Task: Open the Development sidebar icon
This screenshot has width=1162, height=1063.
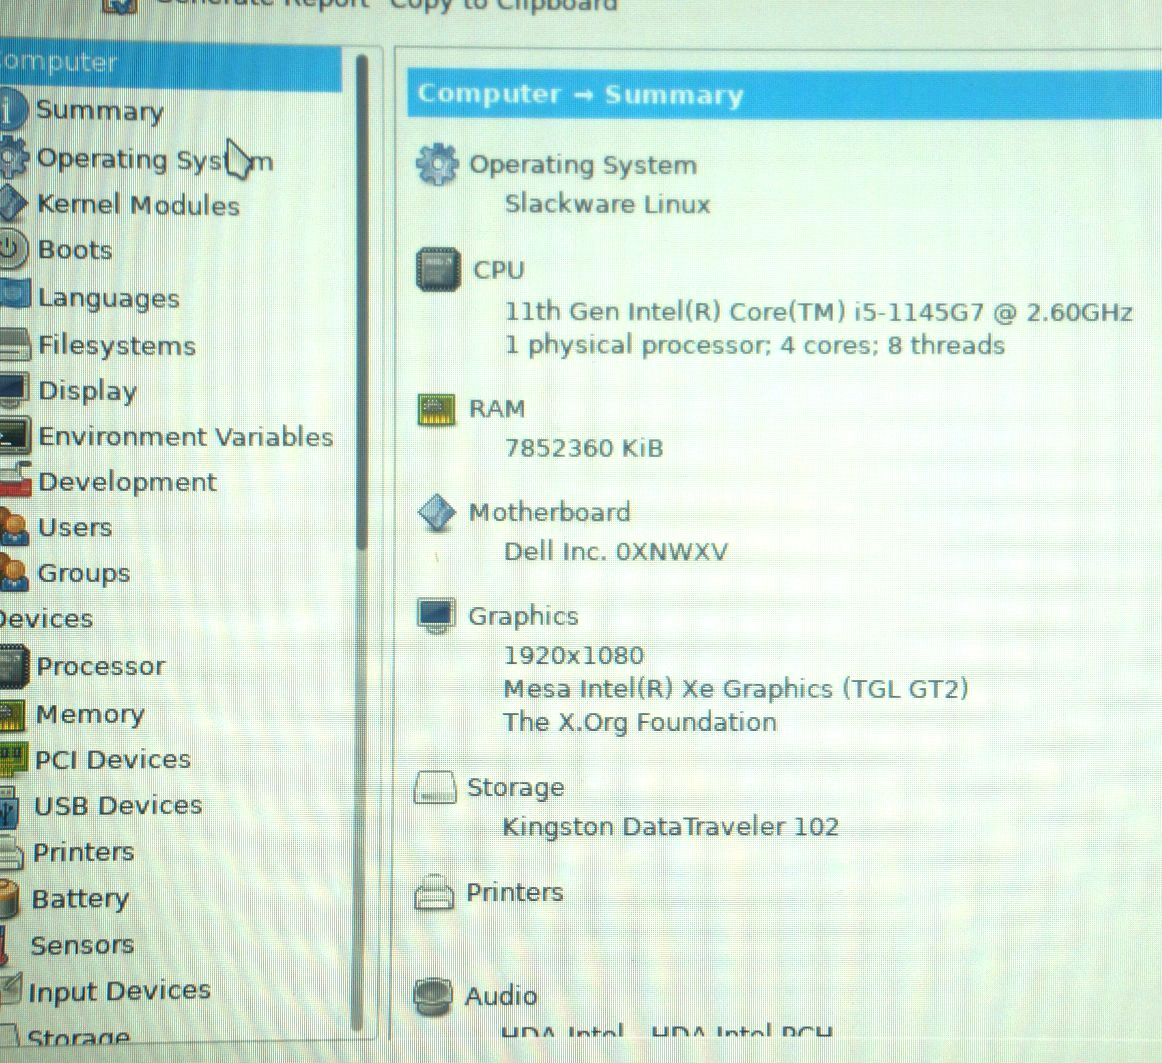Action: [16, 480]
